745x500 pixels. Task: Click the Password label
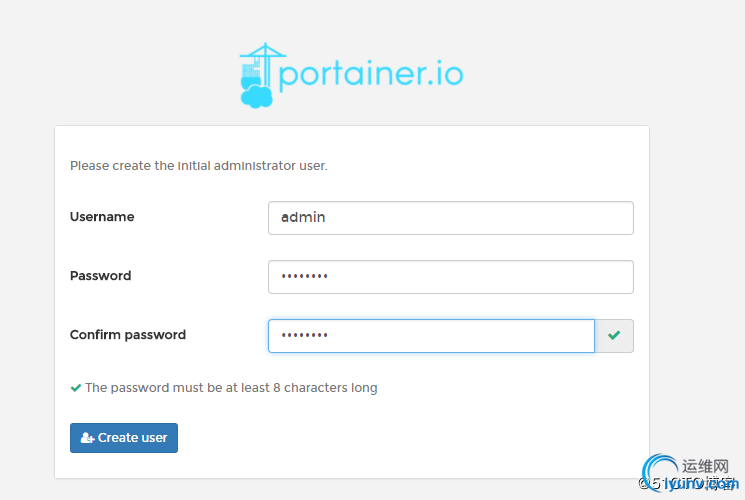[x=100, y=276]
